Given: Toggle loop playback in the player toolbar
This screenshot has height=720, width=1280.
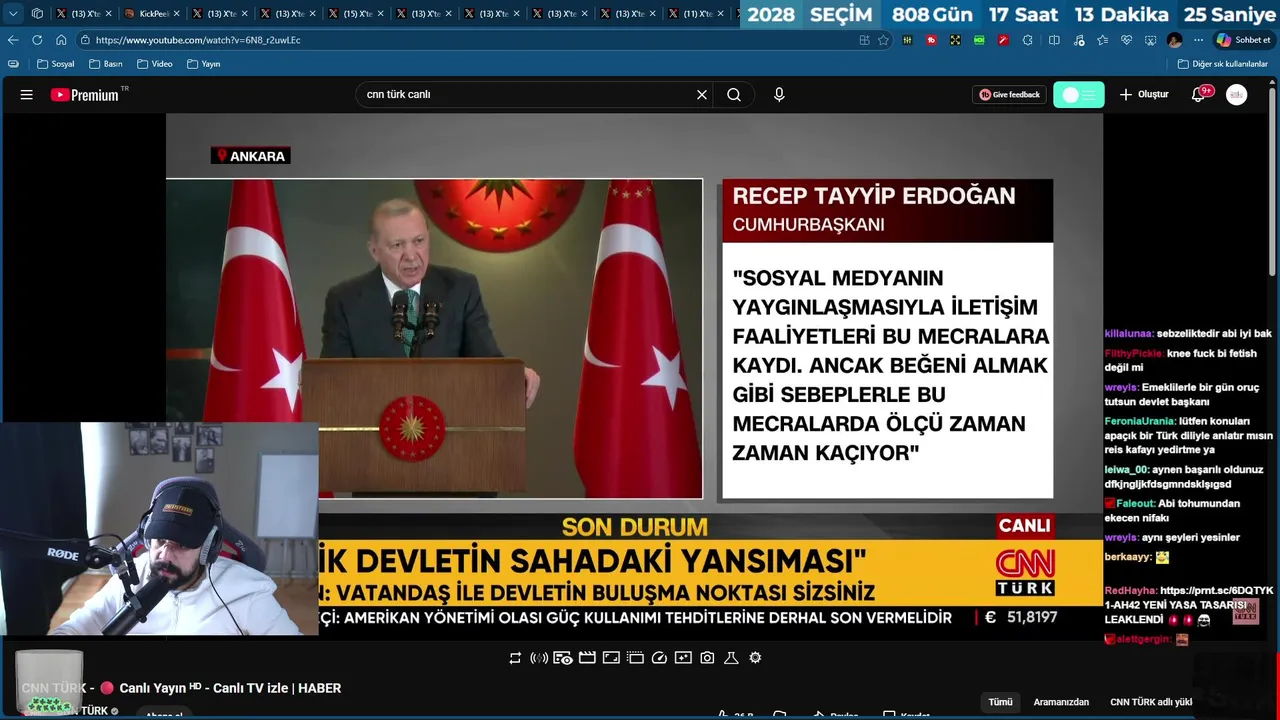Looking at the screenshot, I should click(x=515, y=658).
